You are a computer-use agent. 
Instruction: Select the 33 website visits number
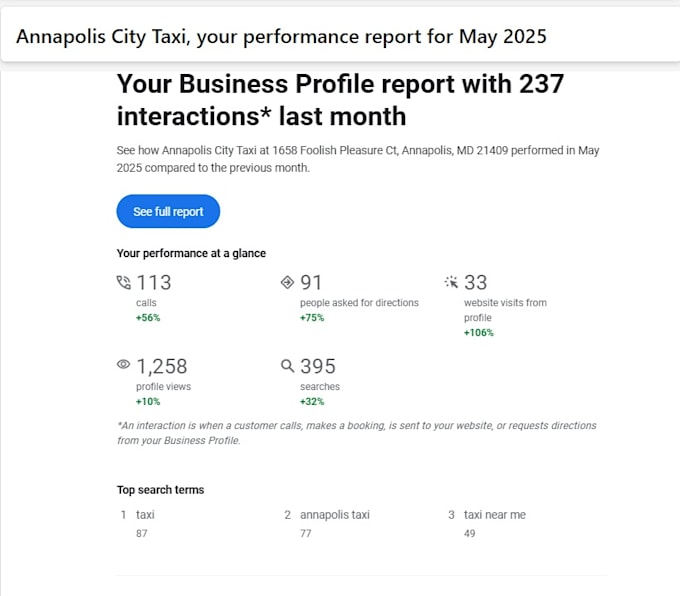(475, 282)
